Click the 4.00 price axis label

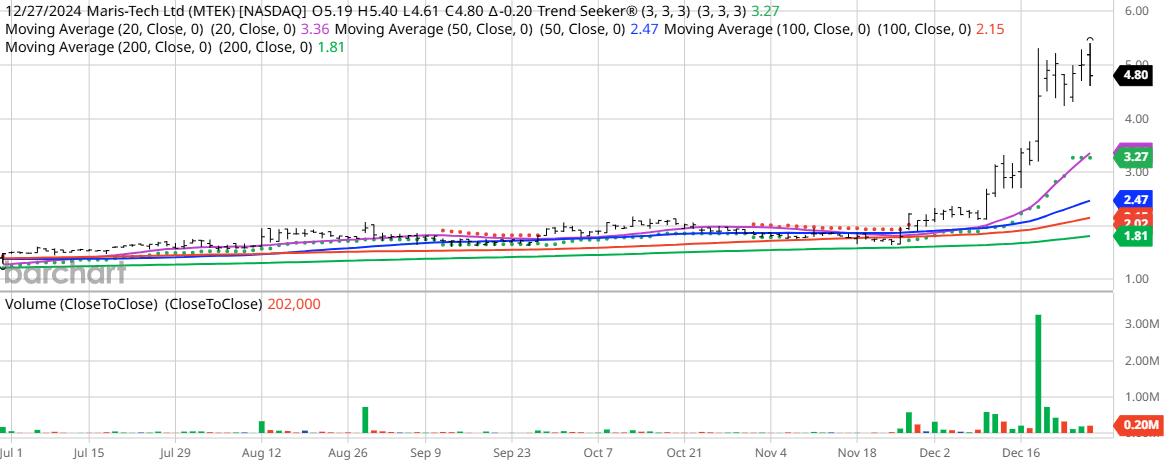pyautogui.click(x=1136, y=119)
